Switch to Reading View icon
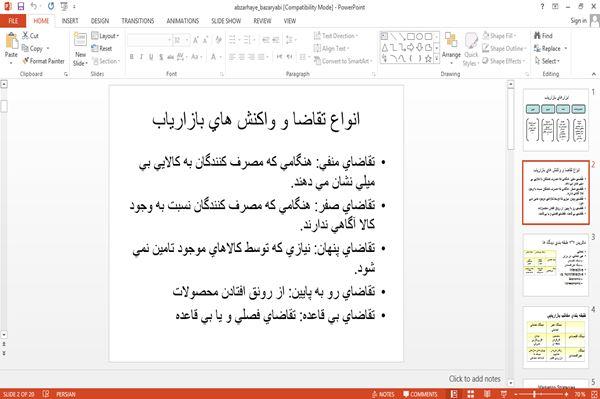The image size is (600, 399). [487, 394]
